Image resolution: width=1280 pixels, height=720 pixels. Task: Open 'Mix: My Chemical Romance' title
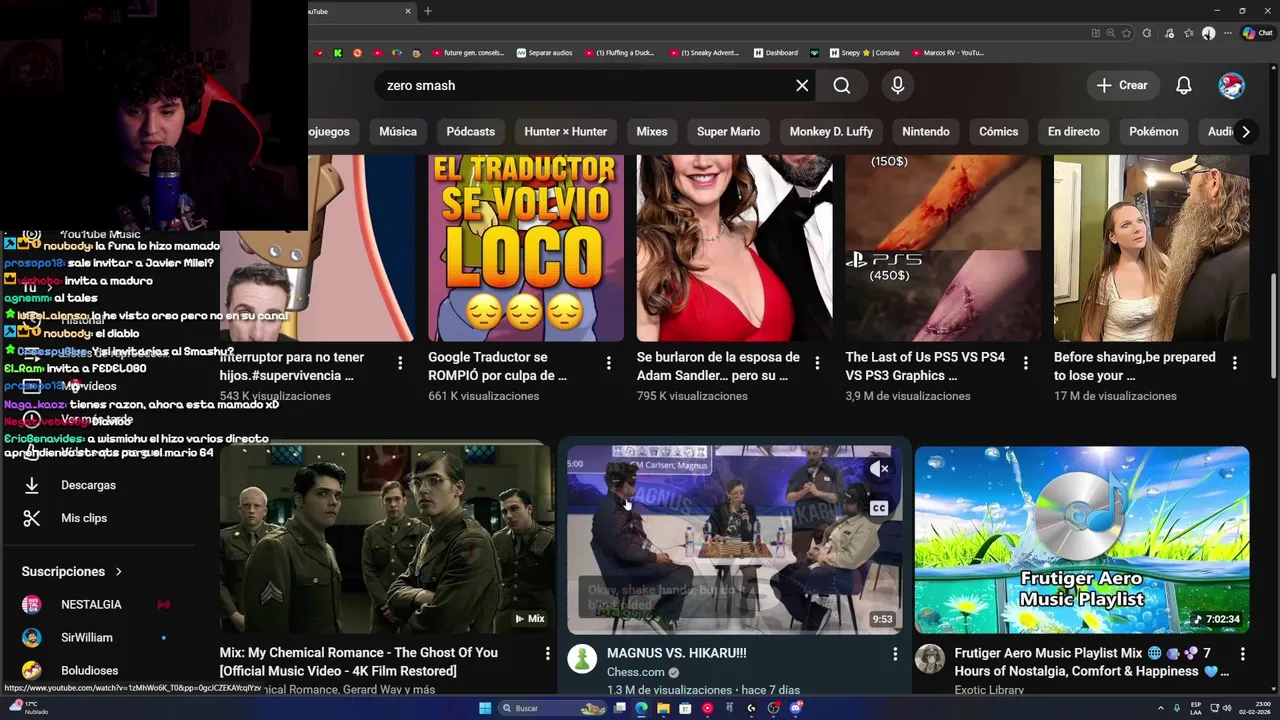[x=359, y=661]
